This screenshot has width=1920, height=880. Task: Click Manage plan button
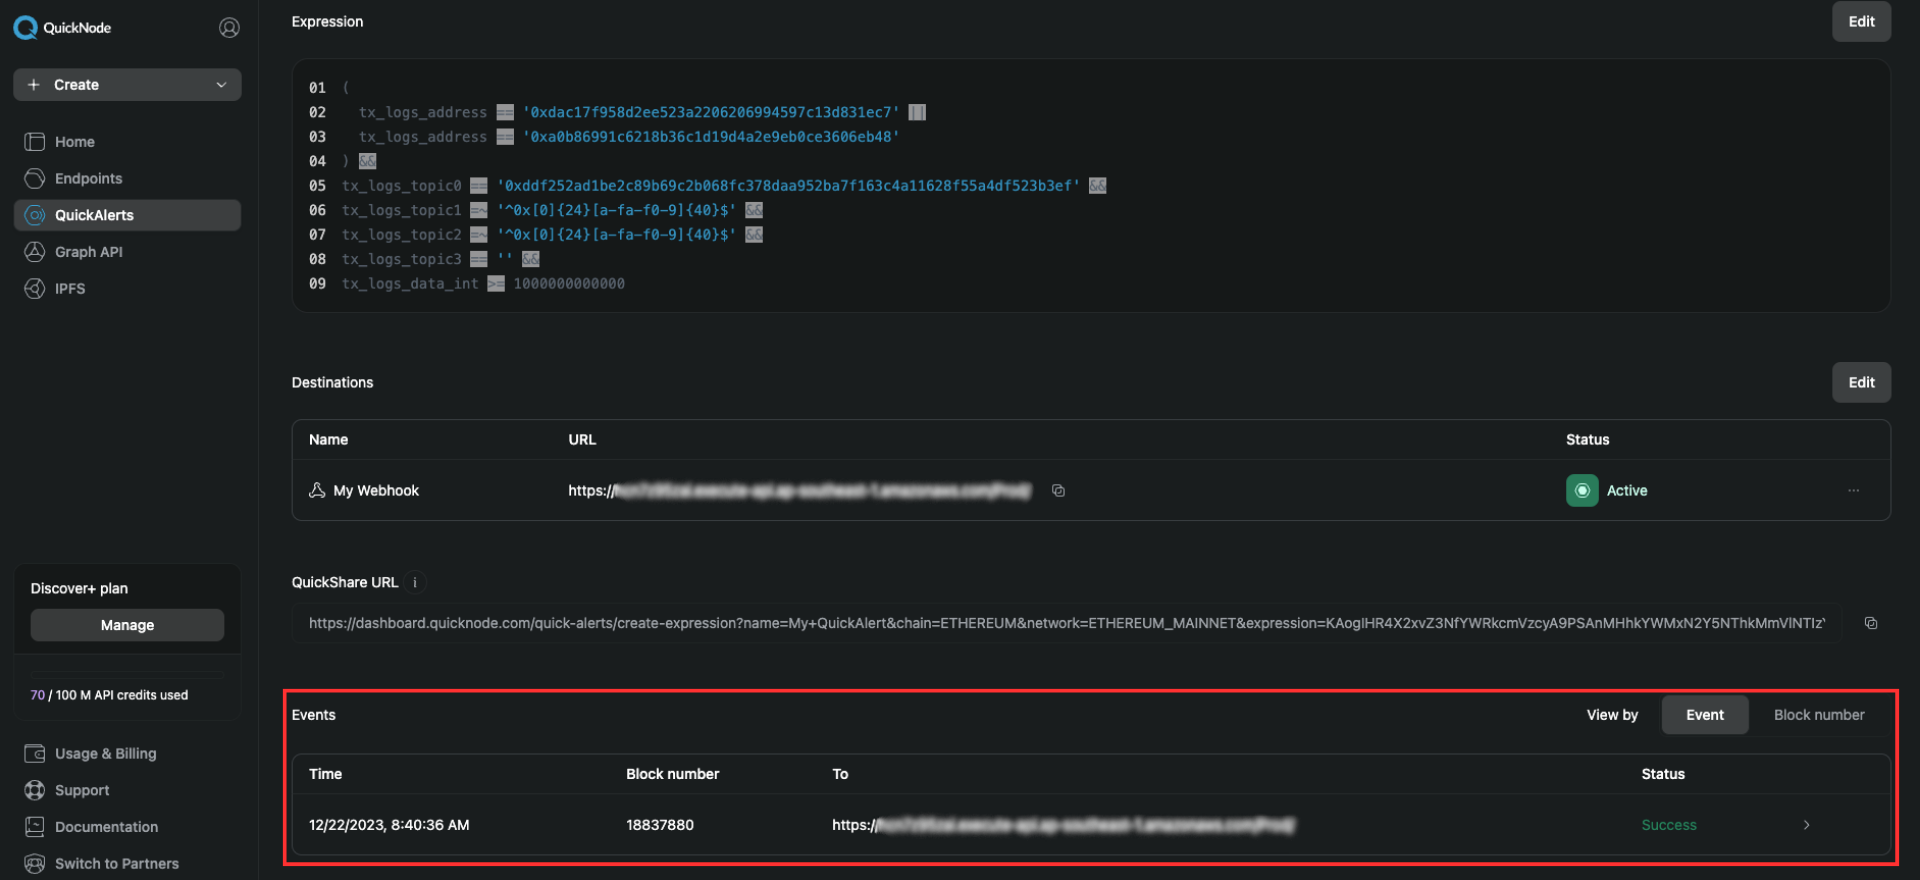[x=127, y=625]
